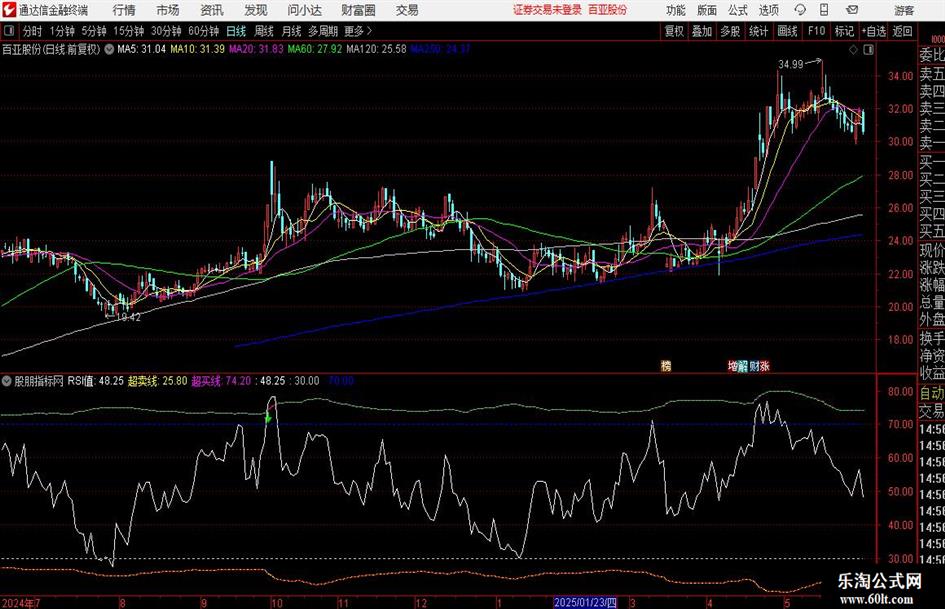Click the 返回 back button

pos(902,31)
